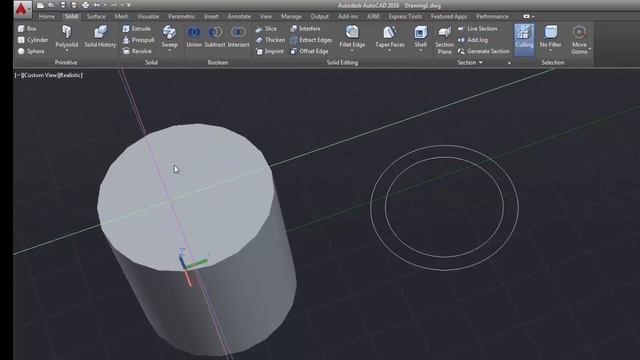Click the Generate Section tool
The image size is (640, 360).
click(484, 51)
